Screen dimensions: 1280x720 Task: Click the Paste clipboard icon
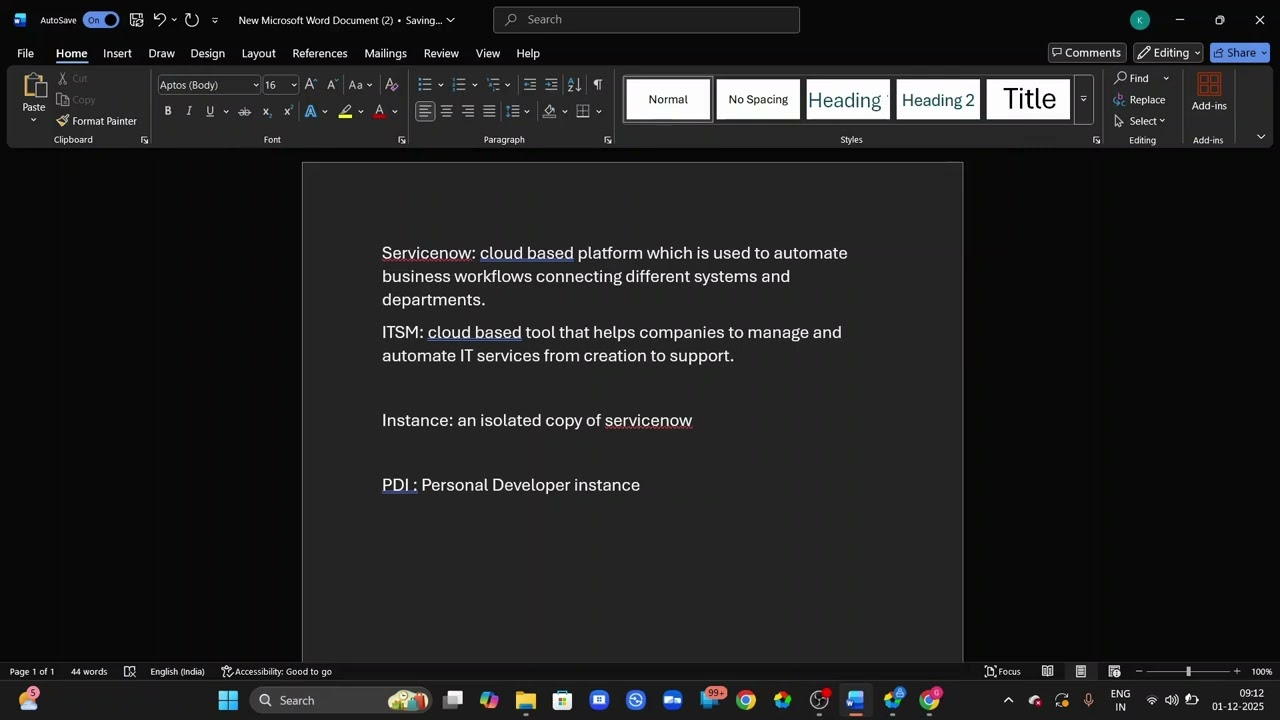click(x=34, y=86)
